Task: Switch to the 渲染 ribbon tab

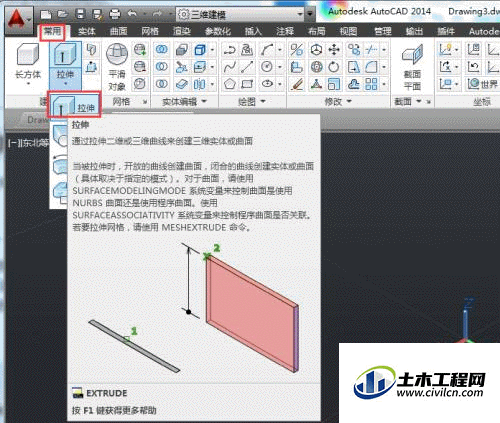Action: 182,32
